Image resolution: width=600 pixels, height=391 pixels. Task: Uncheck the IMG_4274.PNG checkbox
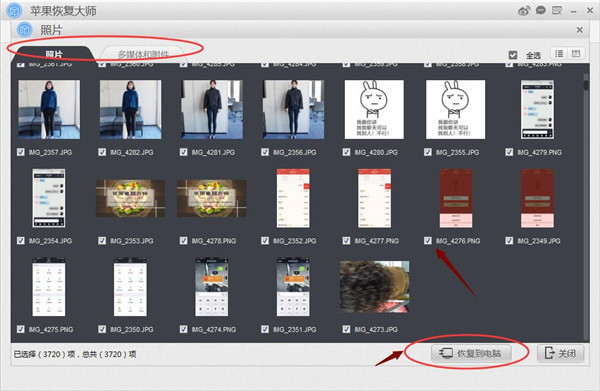pos(183,329)
